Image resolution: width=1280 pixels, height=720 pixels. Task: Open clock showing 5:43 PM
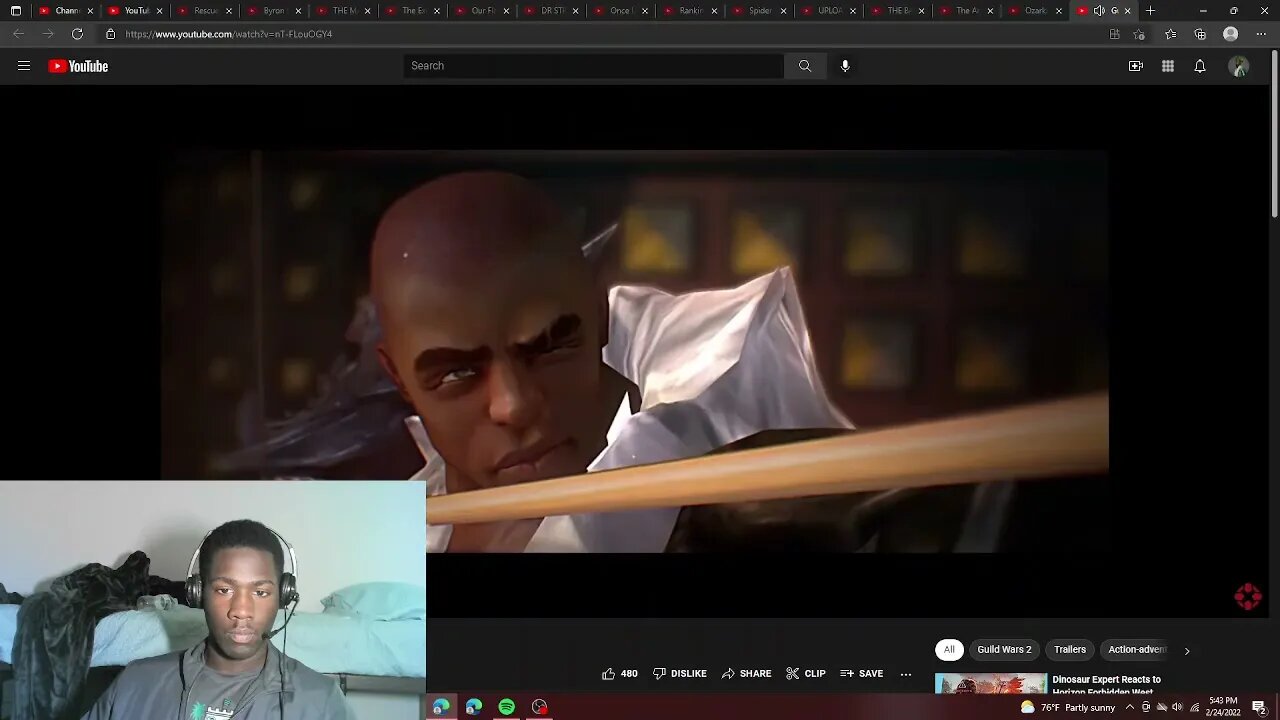(x=1223, y=707)
